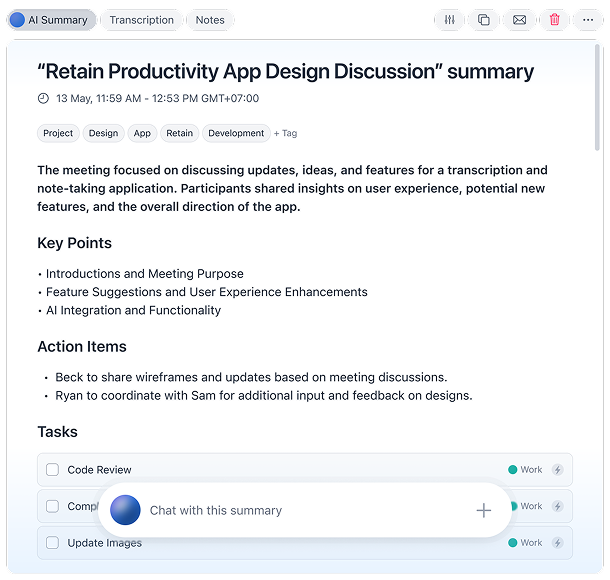Open the three-dots more options menu
This screenshot has width=610, height=580.
pos(590,20)
